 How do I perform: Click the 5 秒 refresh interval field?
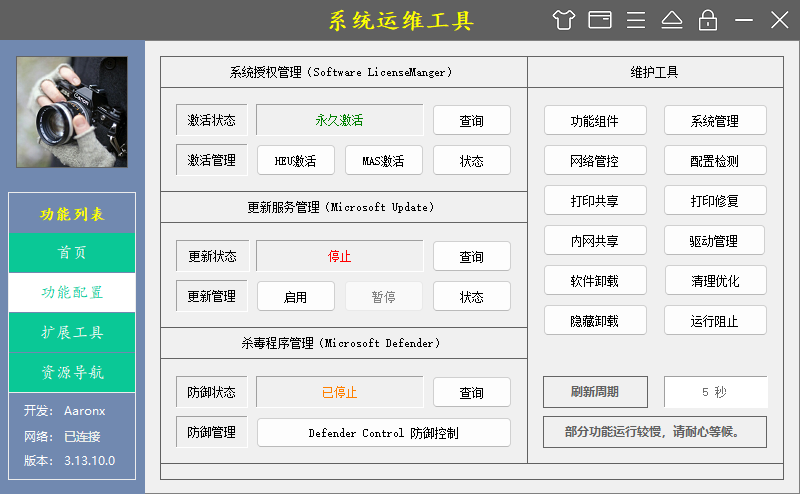tap(715, 392)
